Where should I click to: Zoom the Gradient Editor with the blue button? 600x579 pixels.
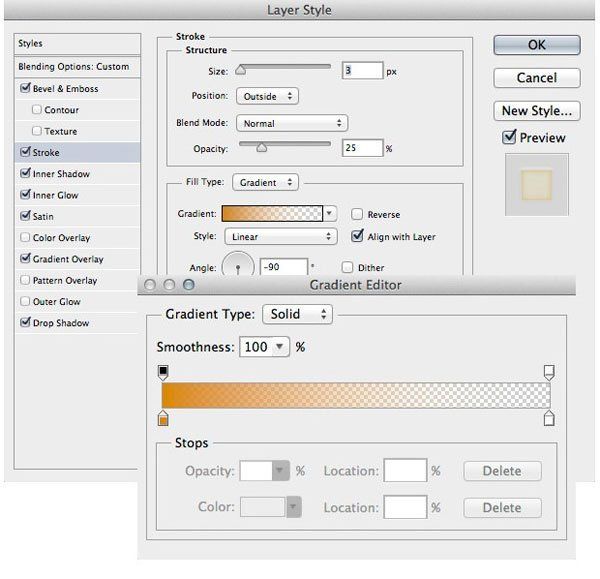click(x=189, y=284)
